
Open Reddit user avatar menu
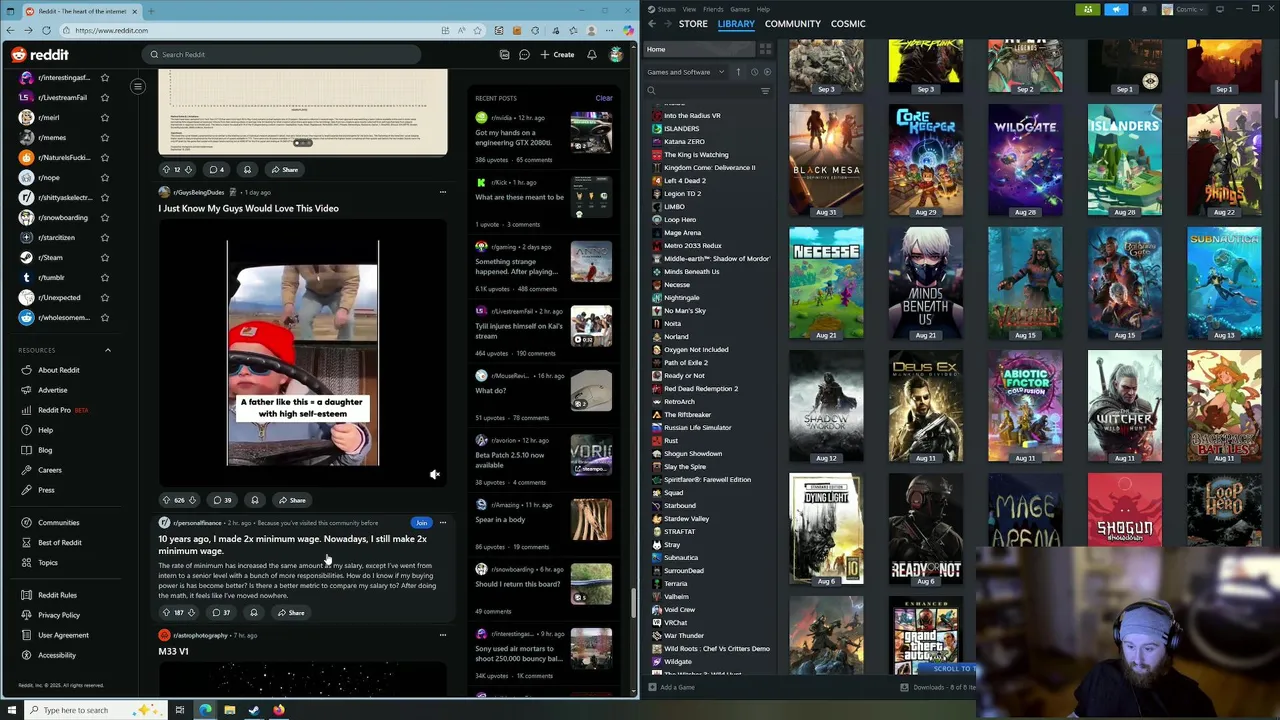pyautogui.click(x=616, y=55)
